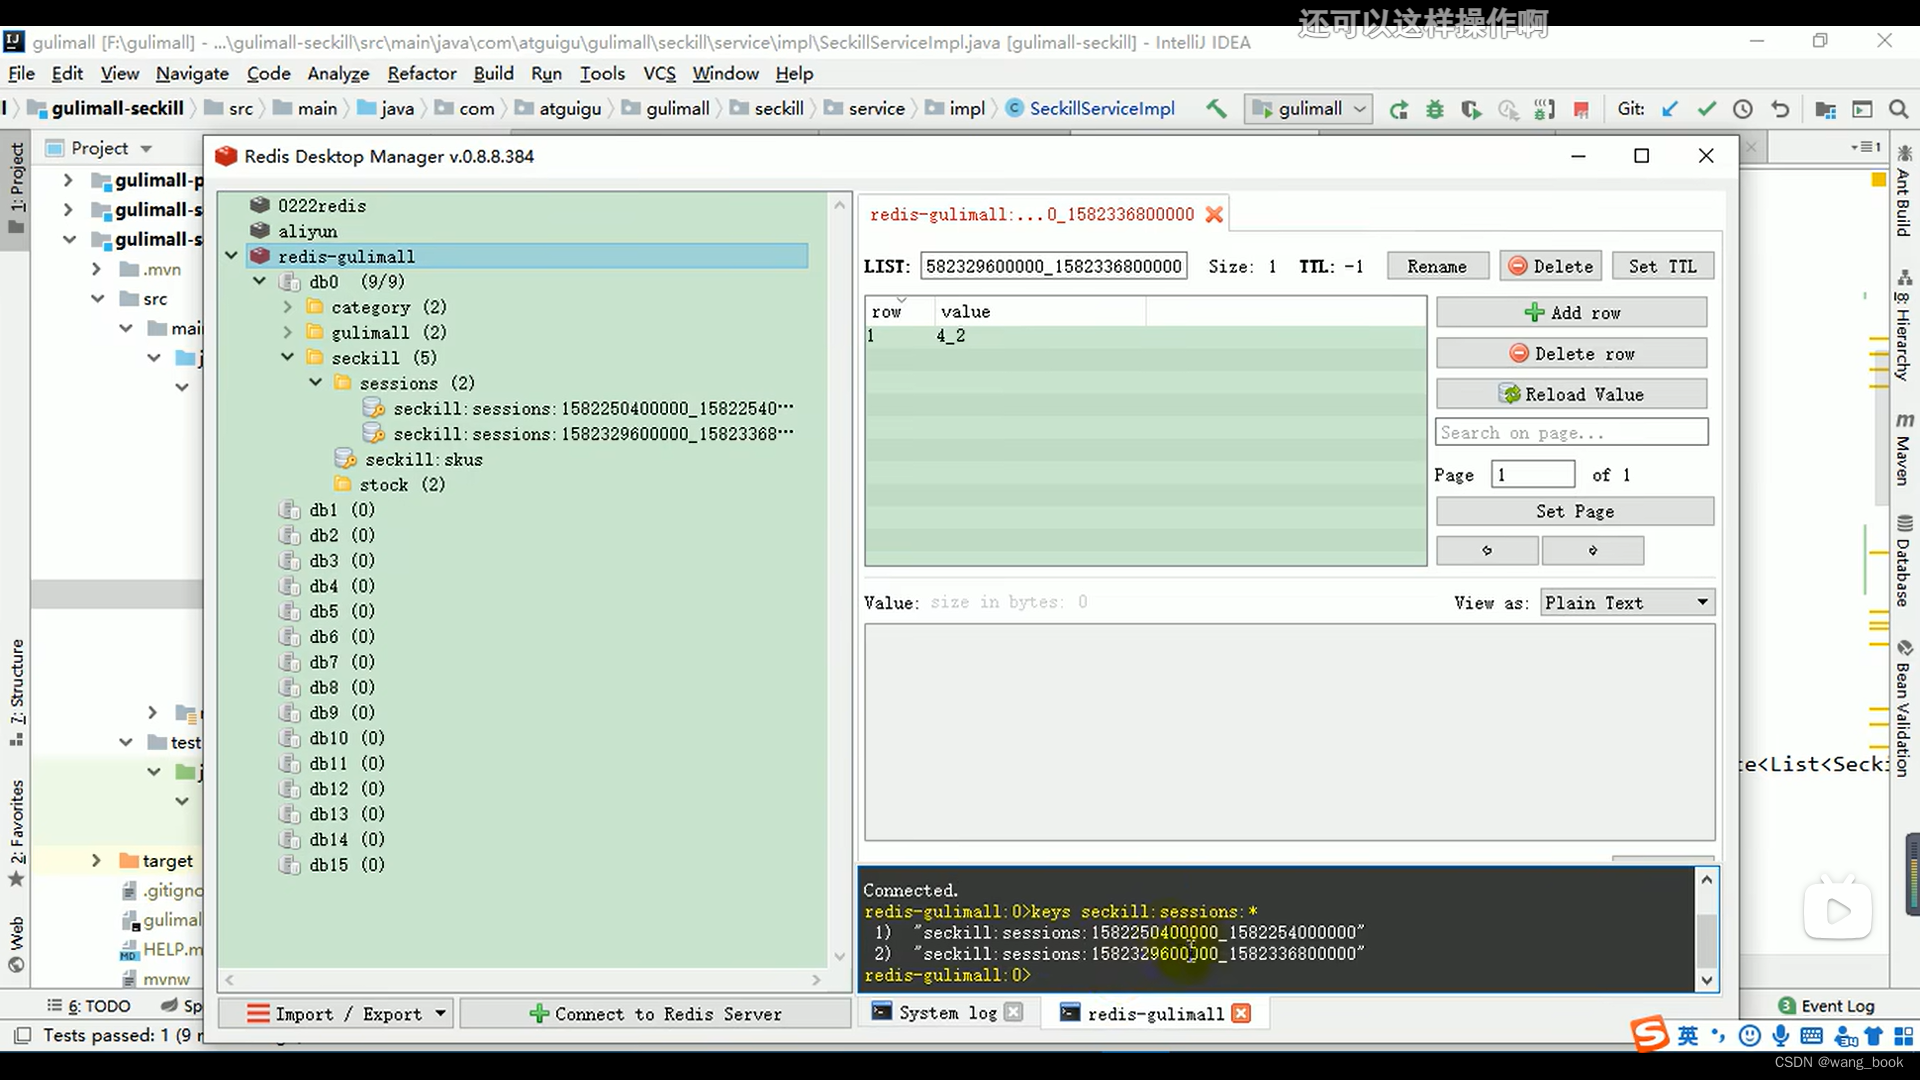Open the 6: TODO tool window
The width and height of the screenshot is (1920, 1080).
(90, 1006)
